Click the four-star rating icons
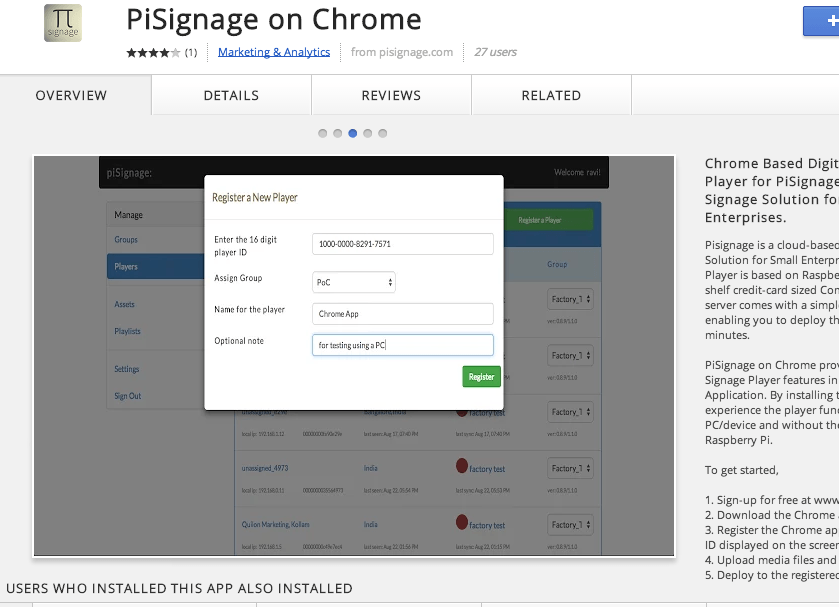The width and height of the screenshot is (839, 607). click(x=153, y=52)
